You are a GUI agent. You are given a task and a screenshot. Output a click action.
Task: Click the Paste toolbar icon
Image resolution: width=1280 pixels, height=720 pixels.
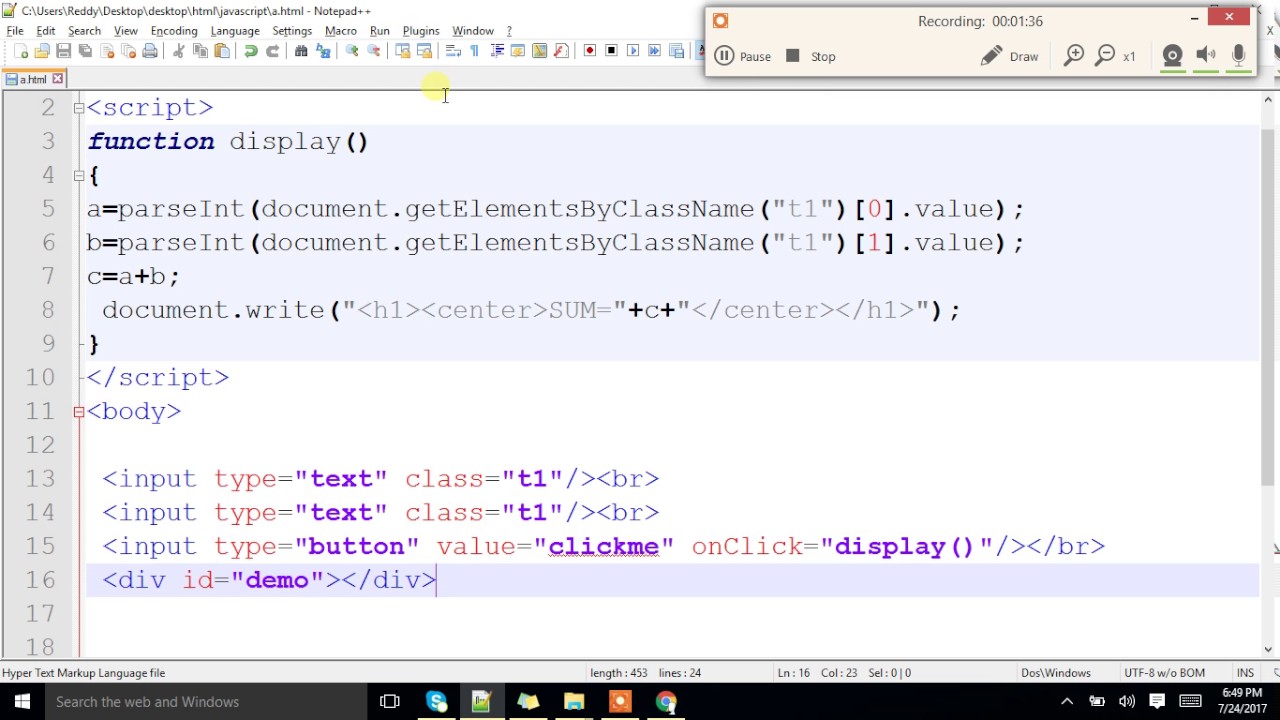(222, 51)
